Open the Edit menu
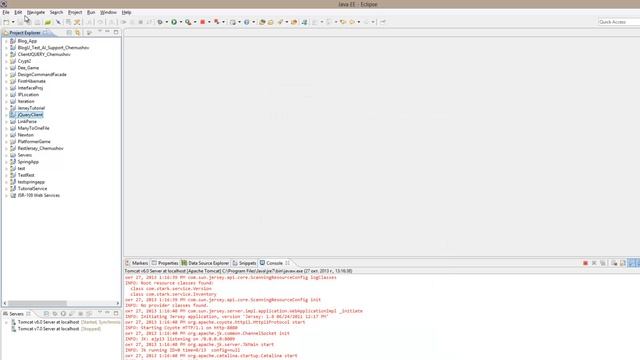Screen dimensions: 640x360 [18, 13]
